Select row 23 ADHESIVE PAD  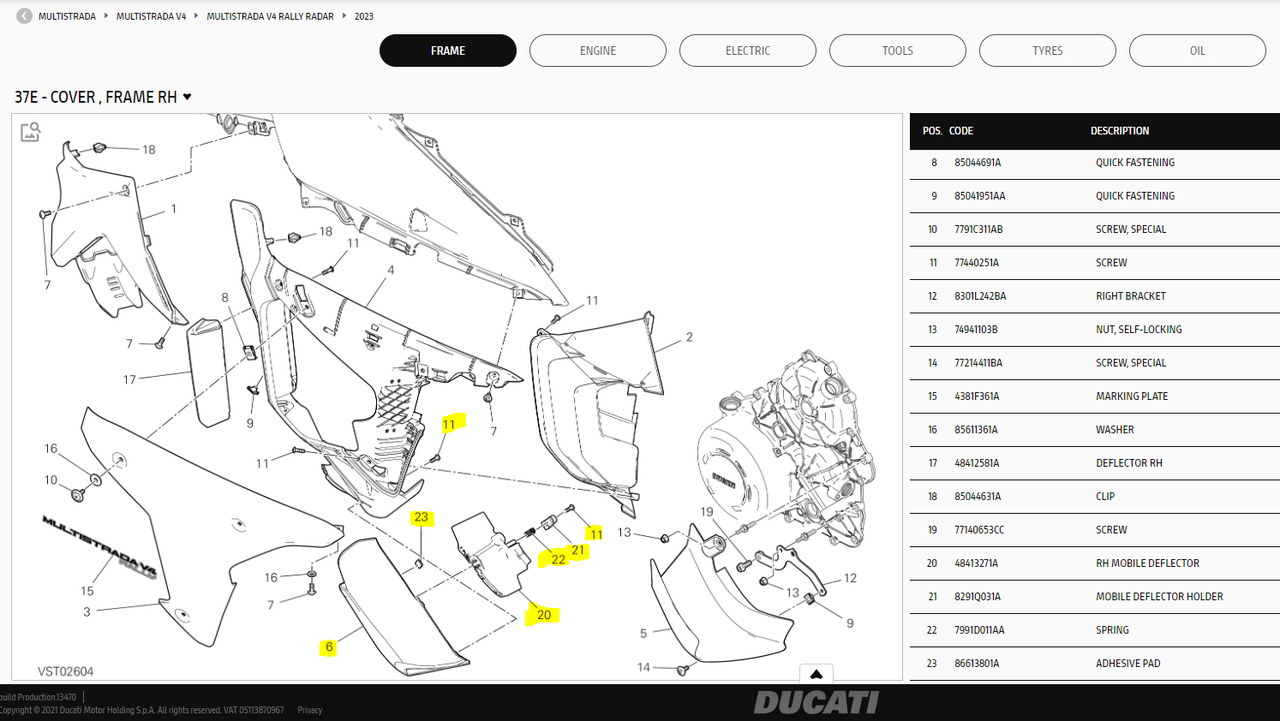1095,664
